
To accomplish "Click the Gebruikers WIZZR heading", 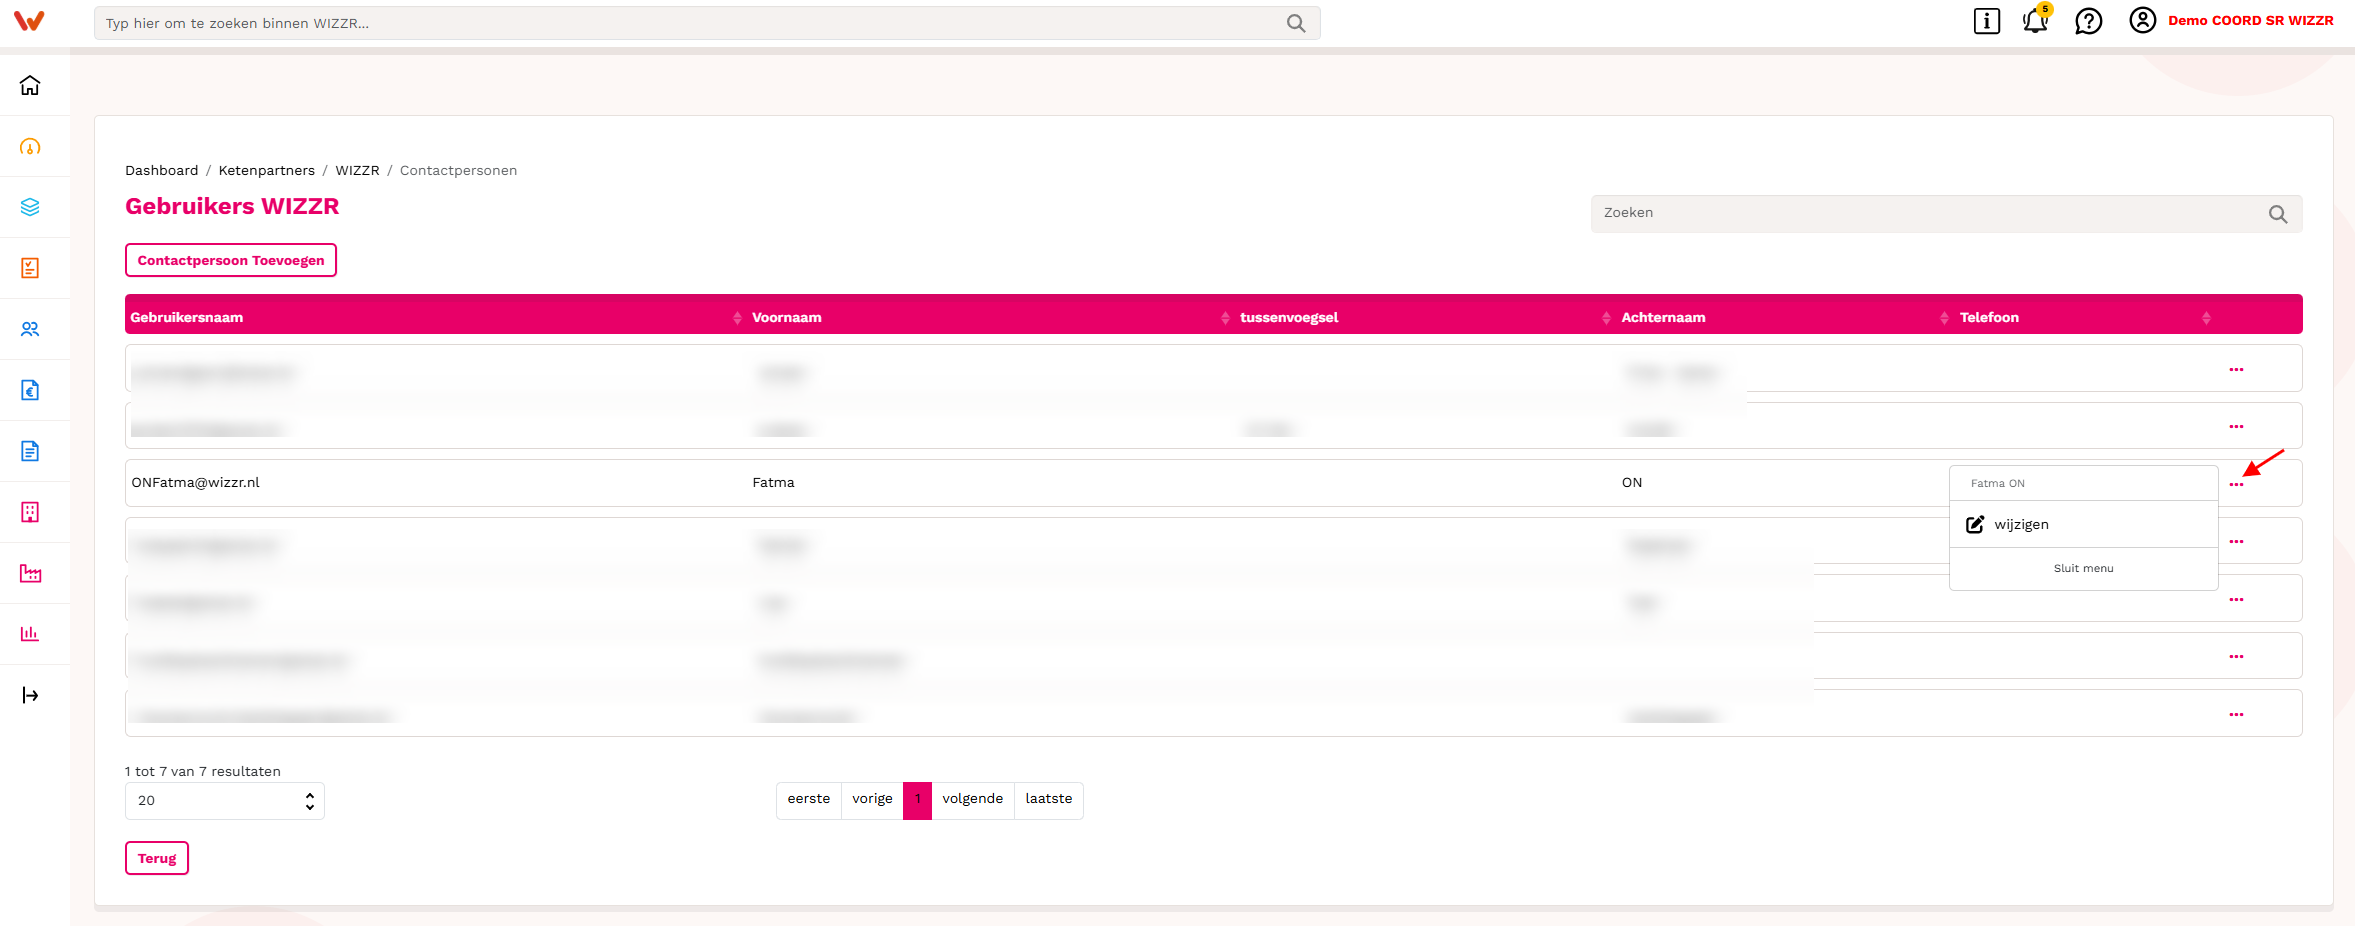I will point(232,206).
